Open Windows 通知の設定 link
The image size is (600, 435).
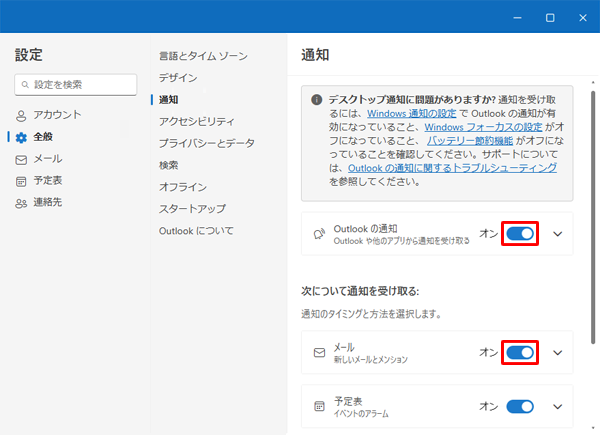(412, 114)
